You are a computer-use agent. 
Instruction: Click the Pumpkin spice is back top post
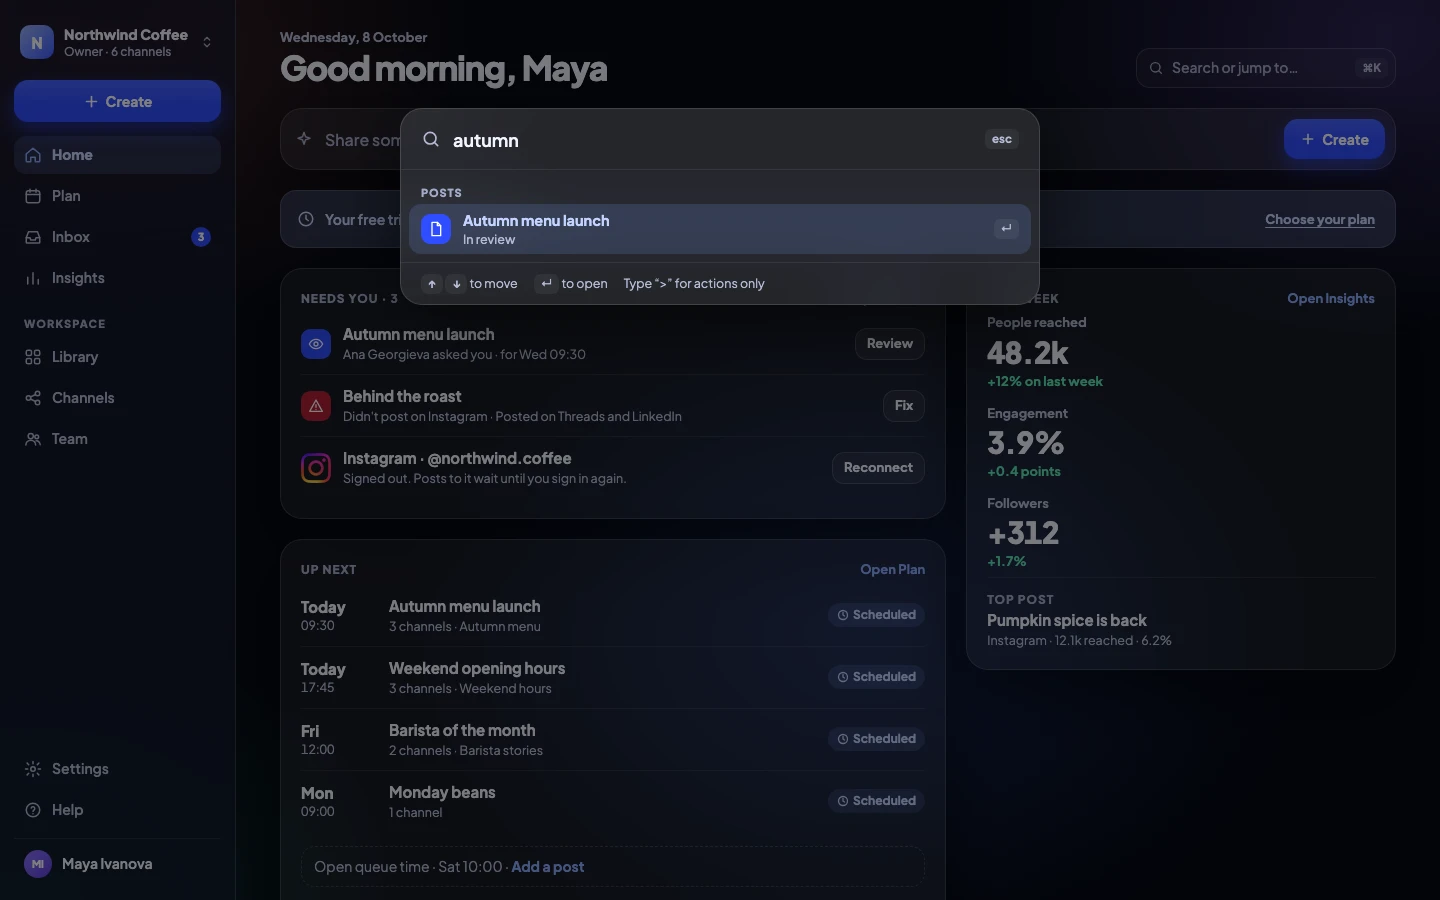pyautogui.click(x=1067, y=621)
